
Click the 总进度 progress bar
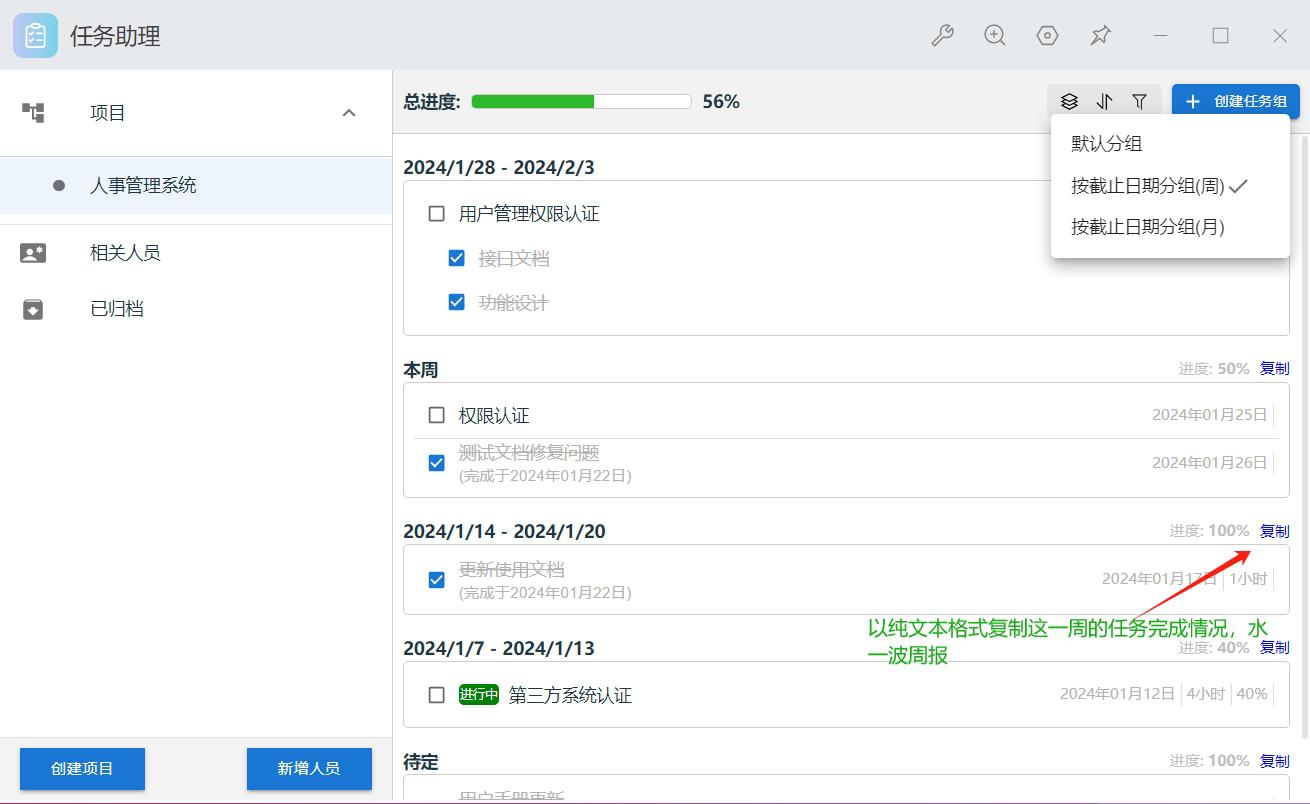click(x=581, y=101)
